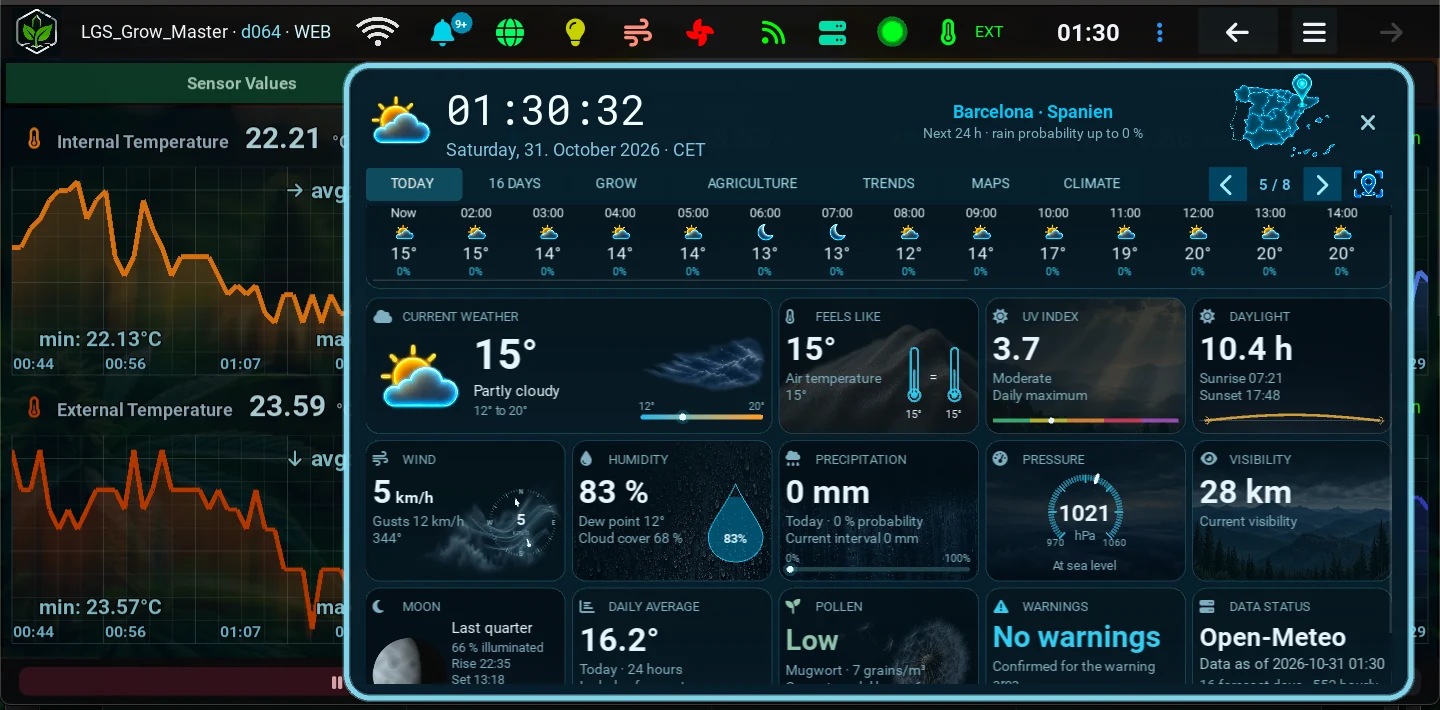The width and height of the screenshot is (1440, 710).
Task: Open the AGRICULTURE tab
Action: coord(752,183)
